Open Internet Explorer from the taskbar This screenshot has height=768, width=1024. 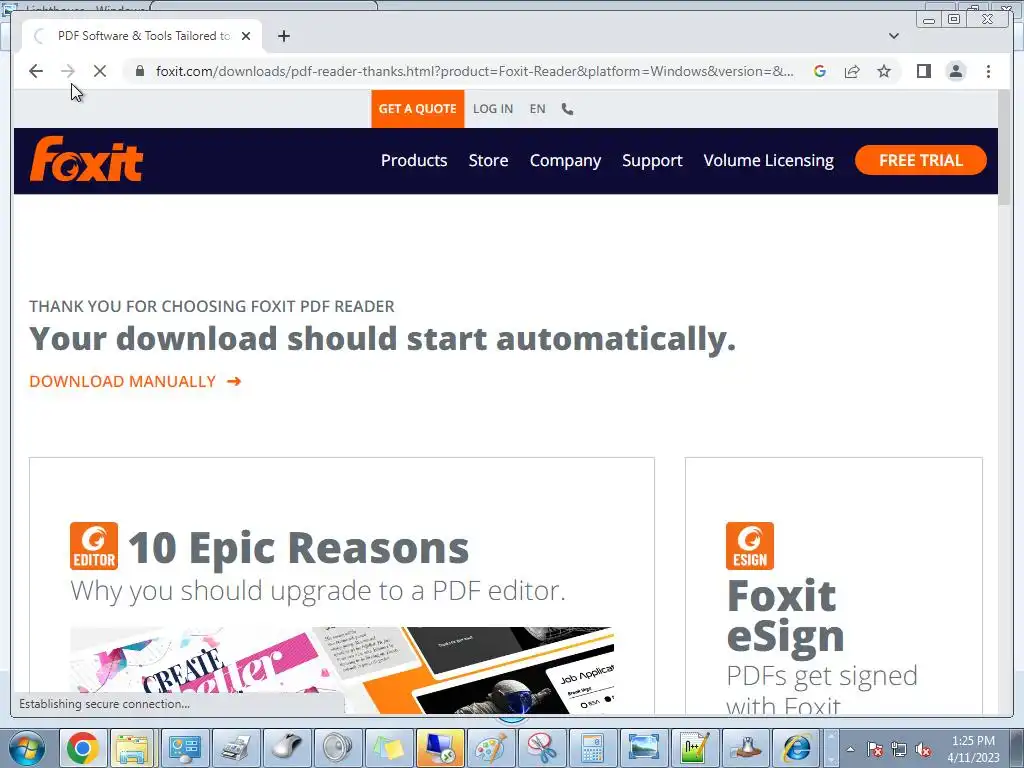[796, 748]
